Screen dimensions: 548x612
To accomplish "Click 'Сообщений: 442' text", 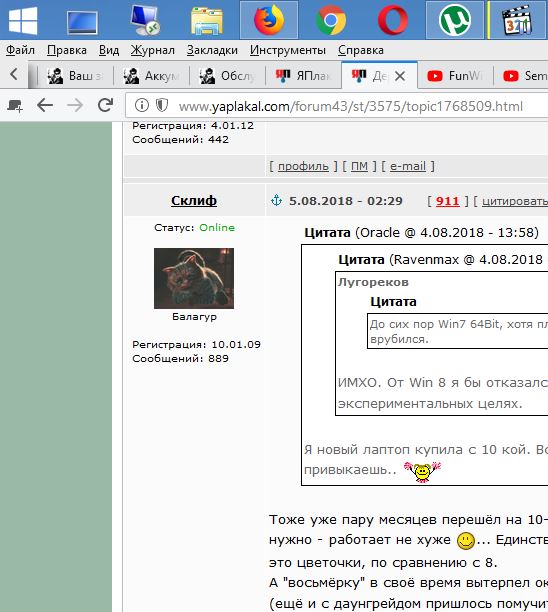I will click(x=180, y=139).
